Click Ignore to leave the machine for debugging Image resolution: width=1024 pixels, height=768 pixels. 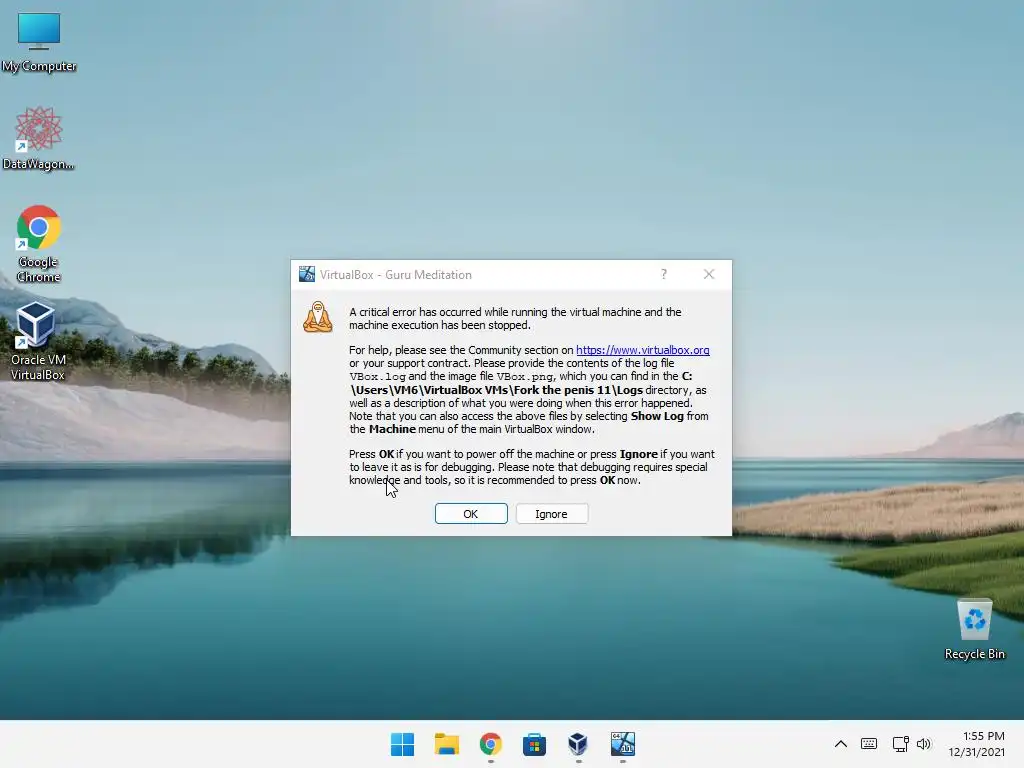(x=552, y=514)
